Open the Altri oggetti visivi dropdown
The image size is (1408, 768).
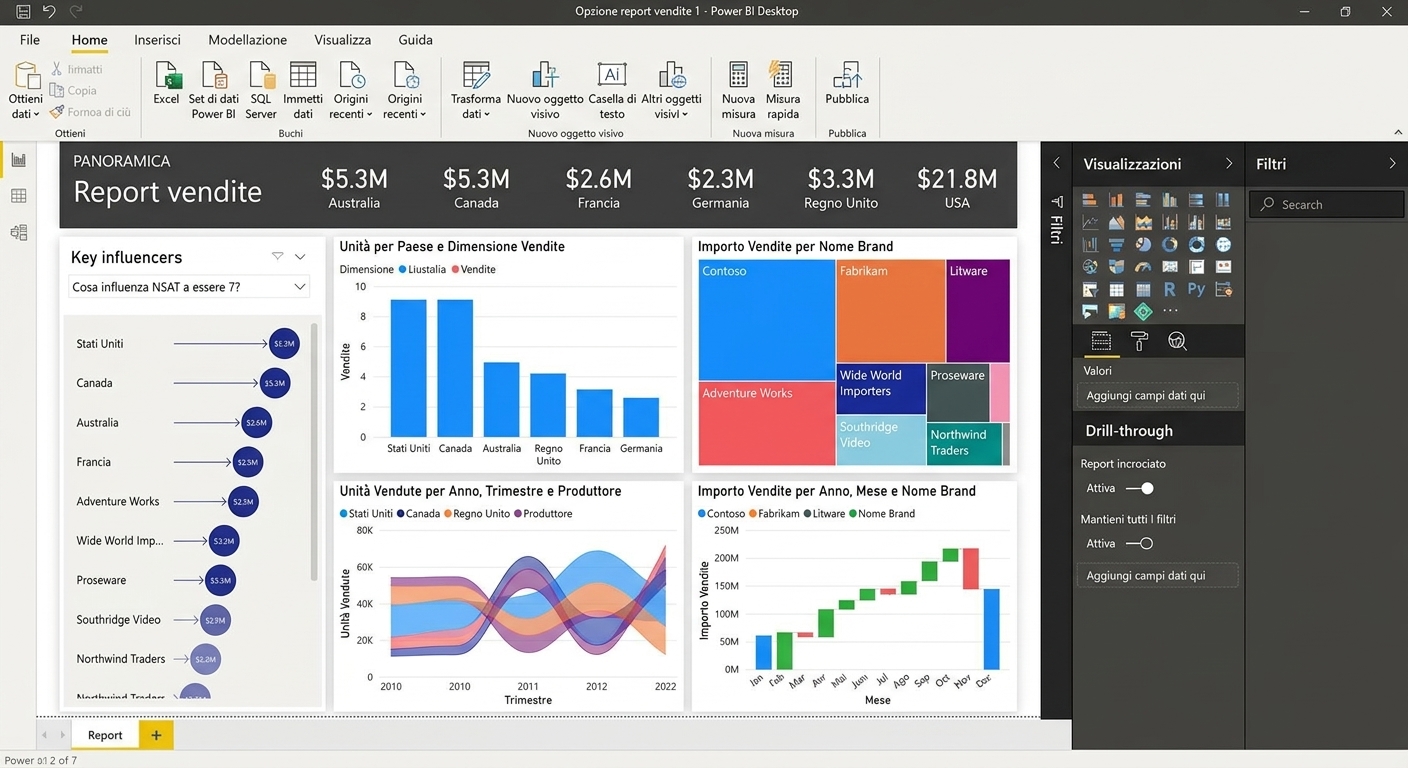(x=671, y=90)
